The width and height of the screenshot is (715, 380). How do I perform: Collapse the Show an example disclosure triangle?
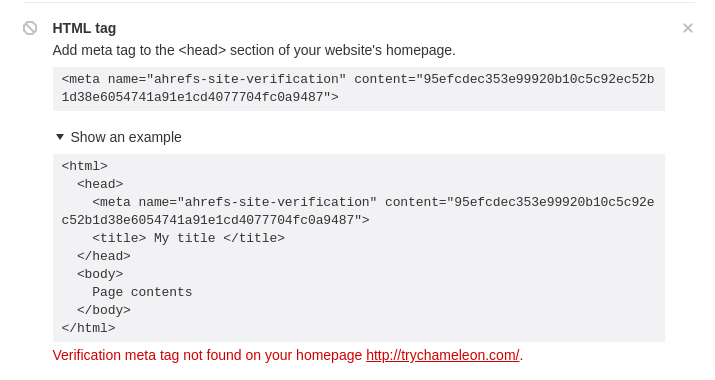click(x=60, y=137)
